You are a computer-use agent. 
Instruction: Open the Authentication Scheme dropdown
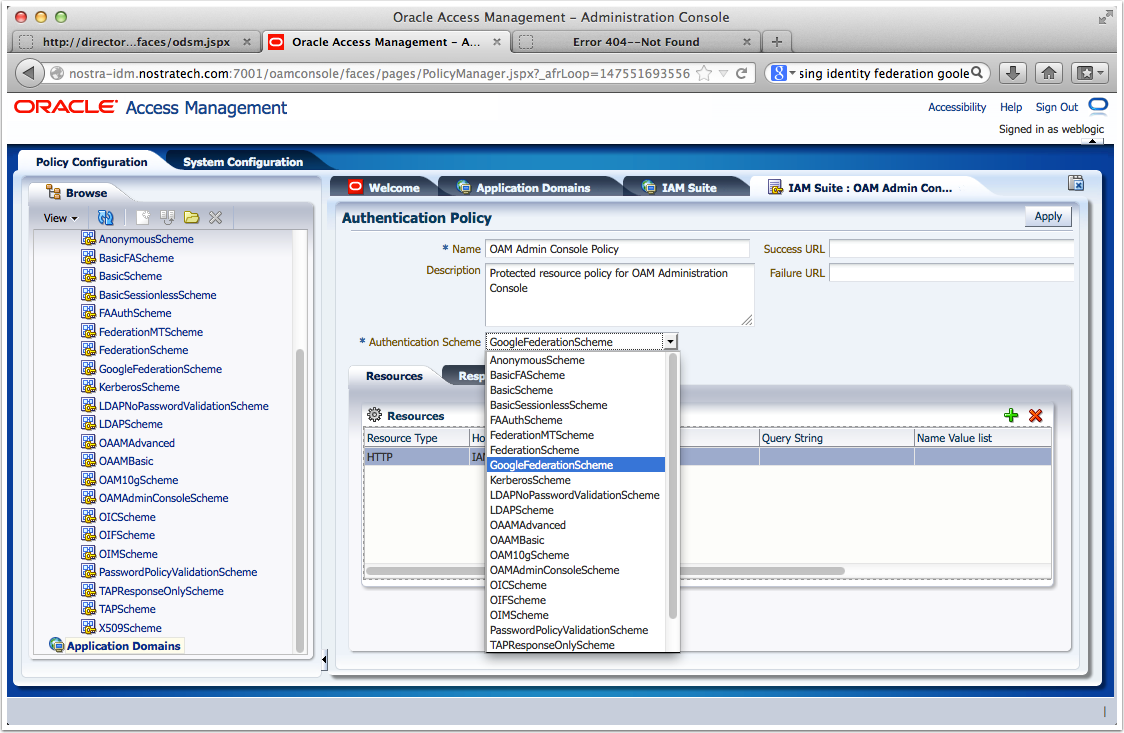click(670, 341)
